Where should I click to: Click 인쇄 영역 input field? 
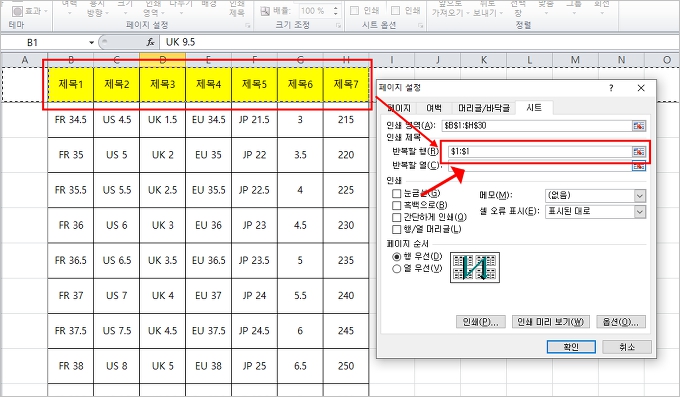tap(536, 126)
